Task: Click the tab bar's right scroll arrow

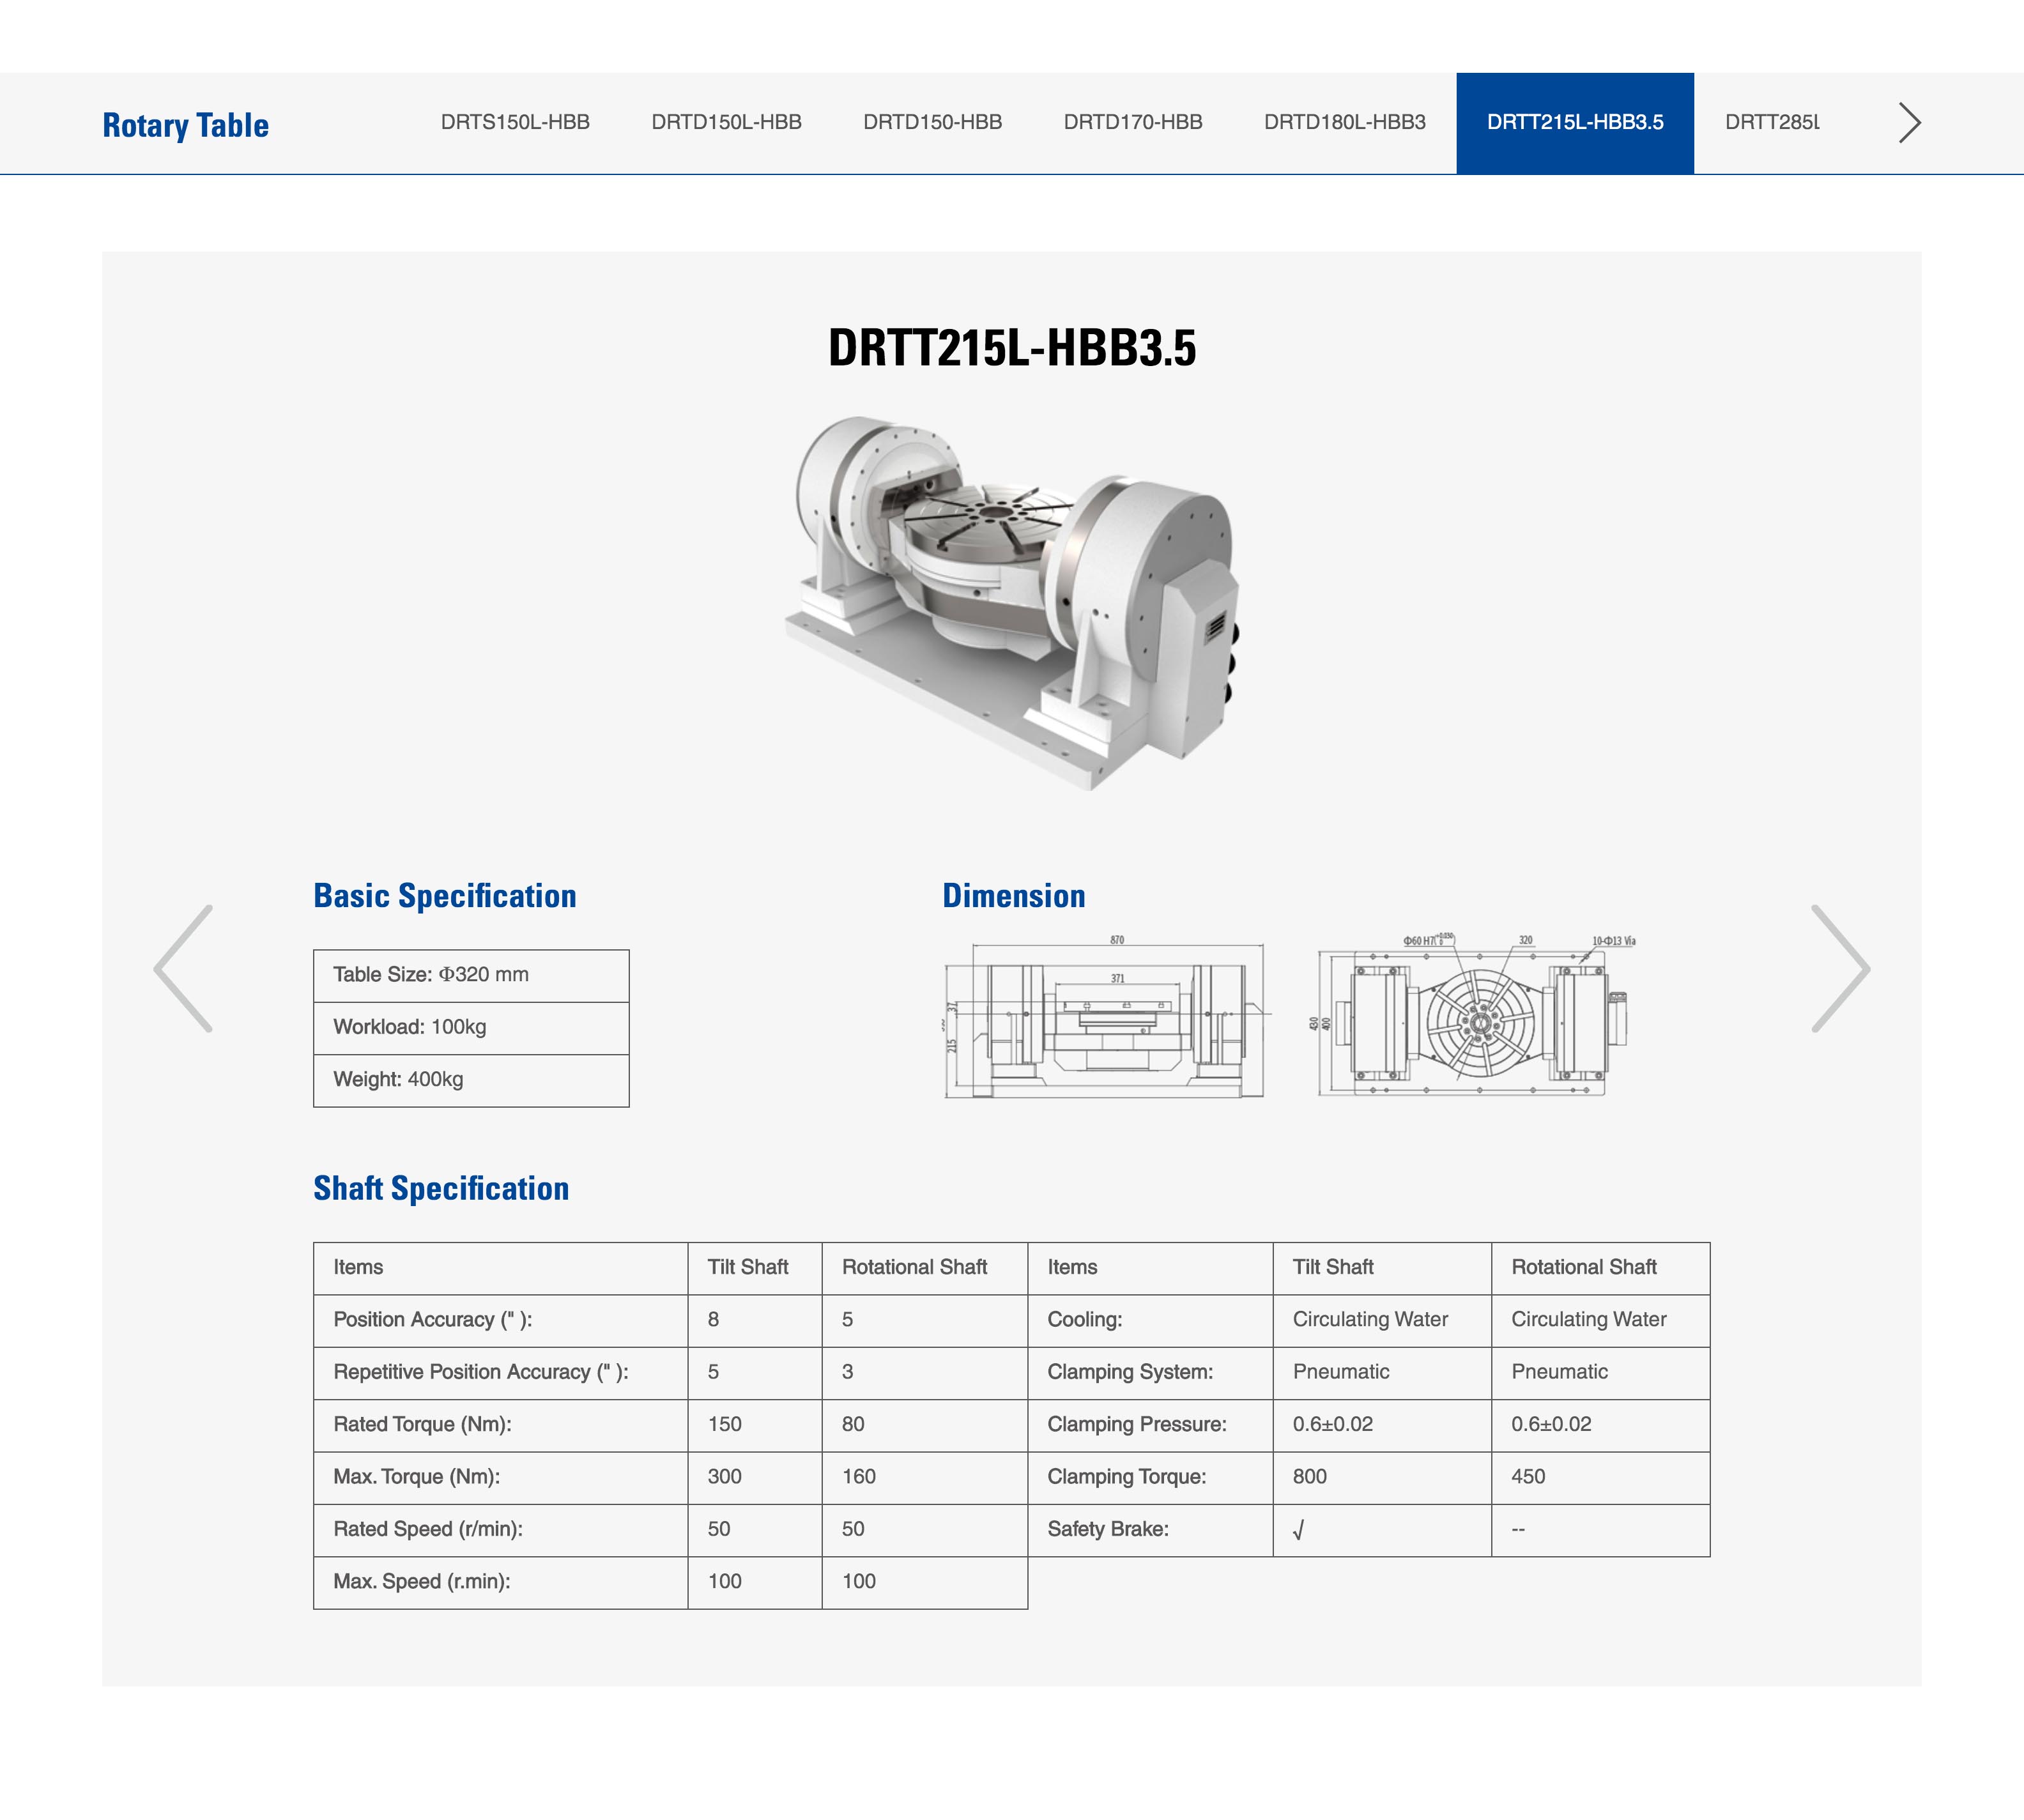Action: point(1908,123)
